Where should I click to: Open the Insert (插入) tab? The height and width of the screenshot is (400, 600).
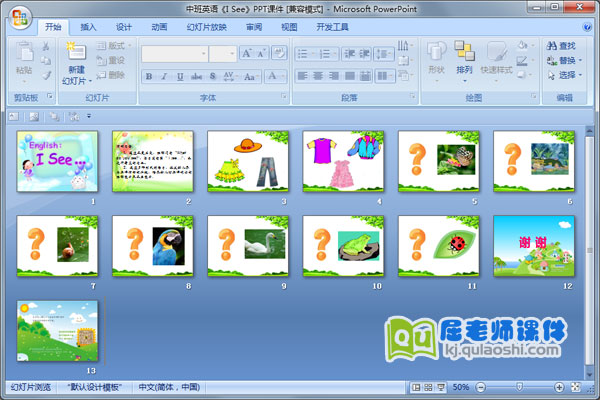click(89, 27)
